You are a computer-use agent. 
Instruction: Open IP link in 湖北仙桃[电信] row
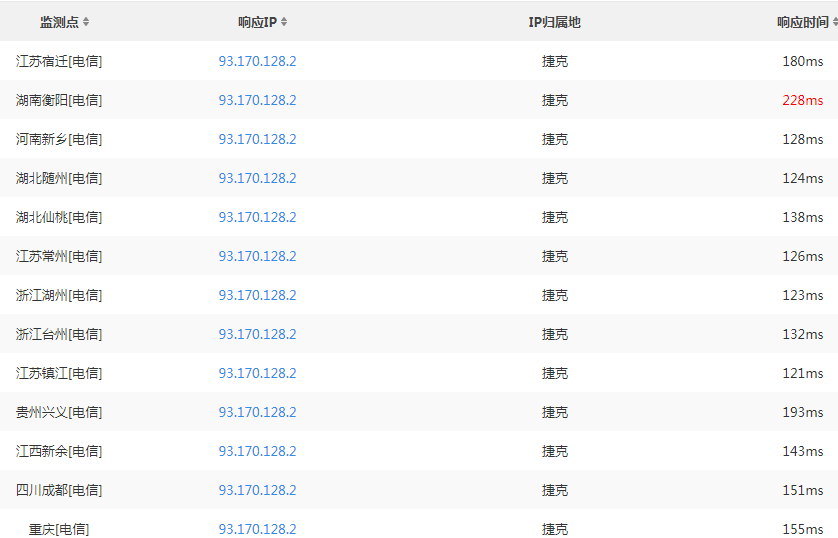click(257, 217)
